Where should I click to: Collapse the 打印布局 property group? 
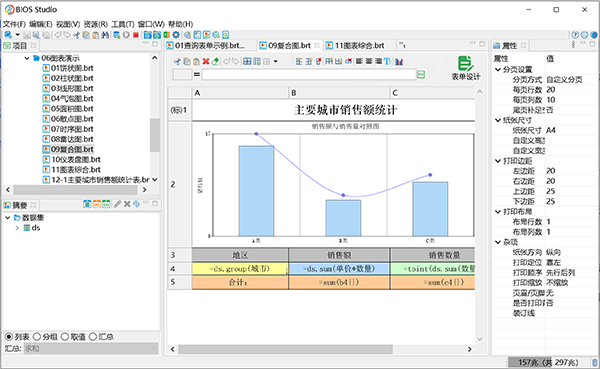point(498,212)
